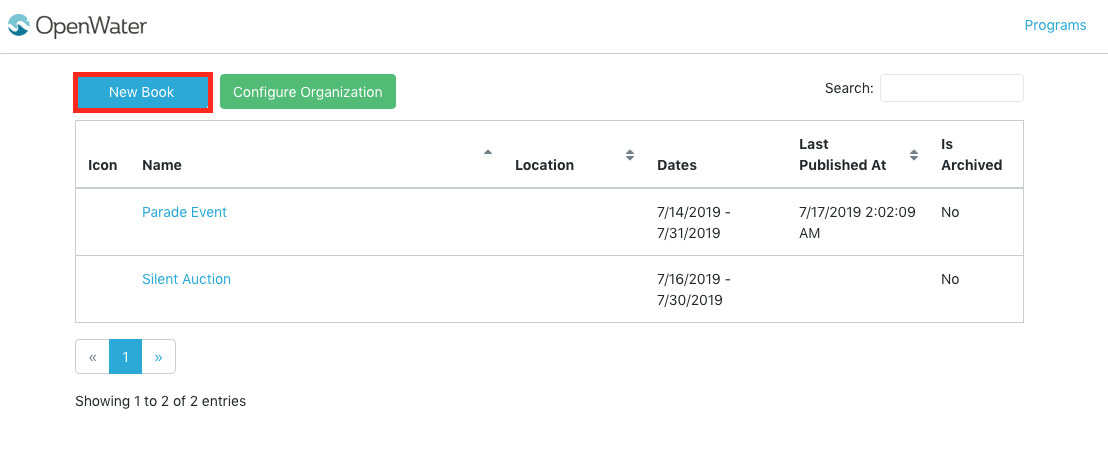
Task: Click the Last Published At header
Action: tap(842, 155)
